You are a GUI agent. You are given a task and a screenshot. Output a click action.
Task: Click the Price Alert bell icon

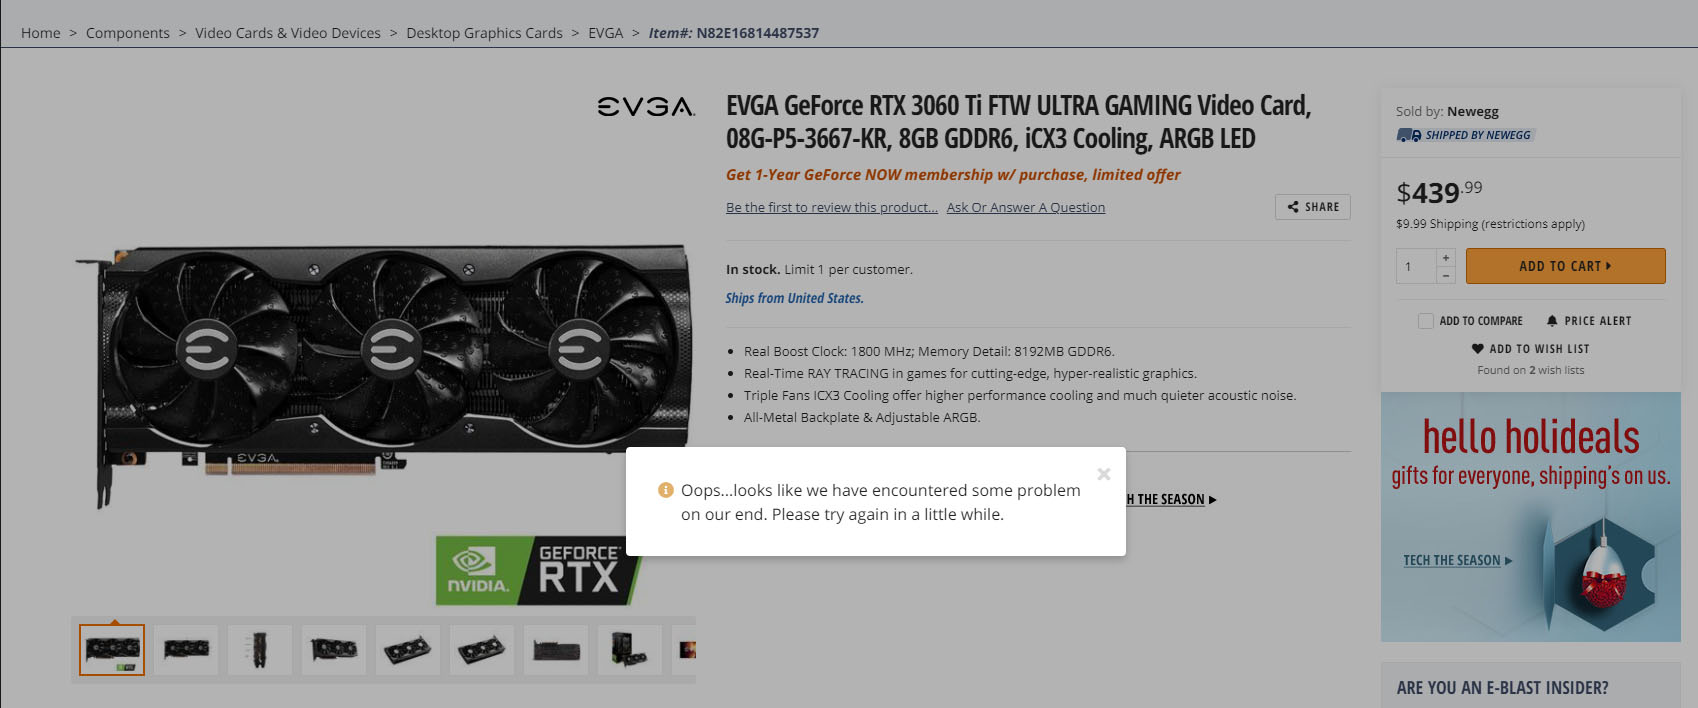(1552, 321)
